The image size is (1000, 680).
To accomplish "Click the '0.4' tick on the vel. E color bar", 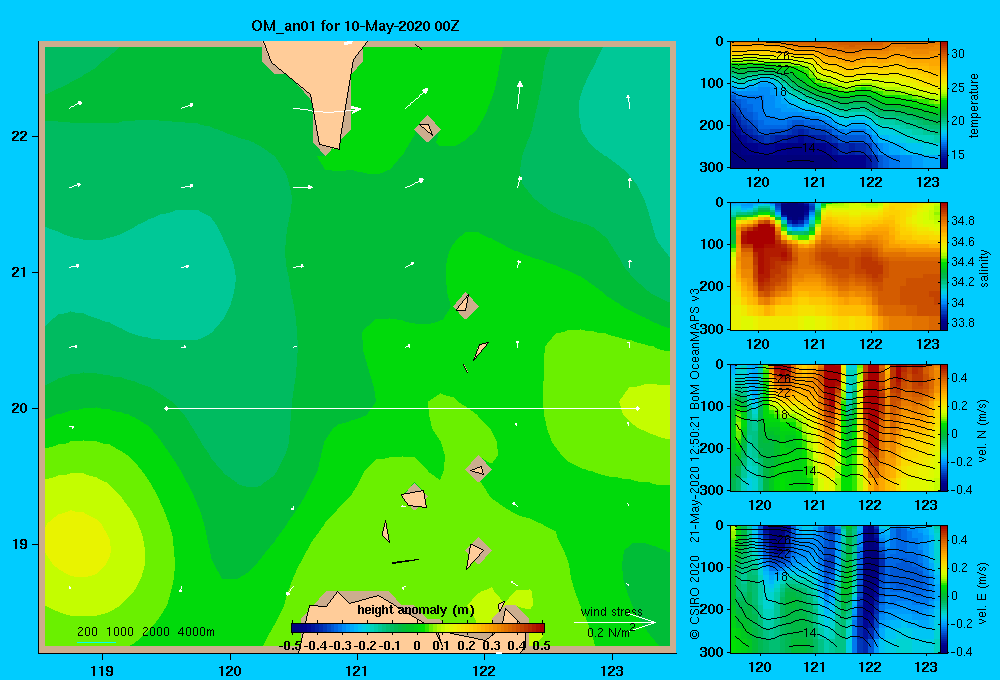I will (959, 540).
